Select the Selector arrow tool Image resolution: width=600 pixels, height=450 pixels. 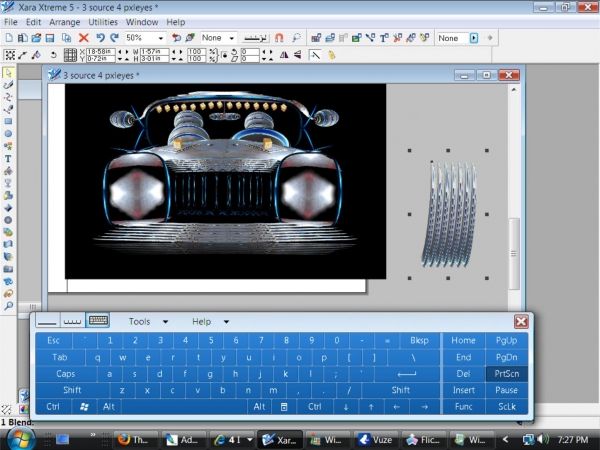point(8,73)
